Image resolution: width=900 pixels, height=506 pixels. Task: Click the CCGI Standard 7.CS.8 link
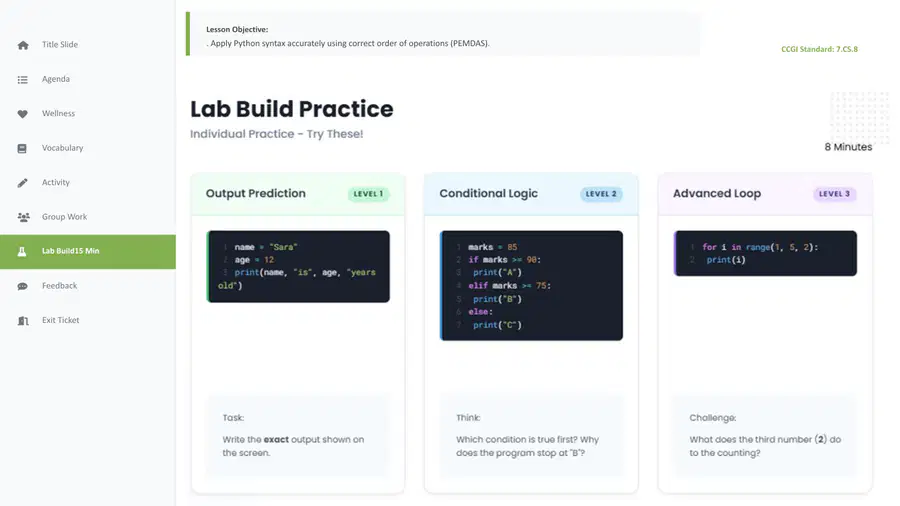point(819,49)
